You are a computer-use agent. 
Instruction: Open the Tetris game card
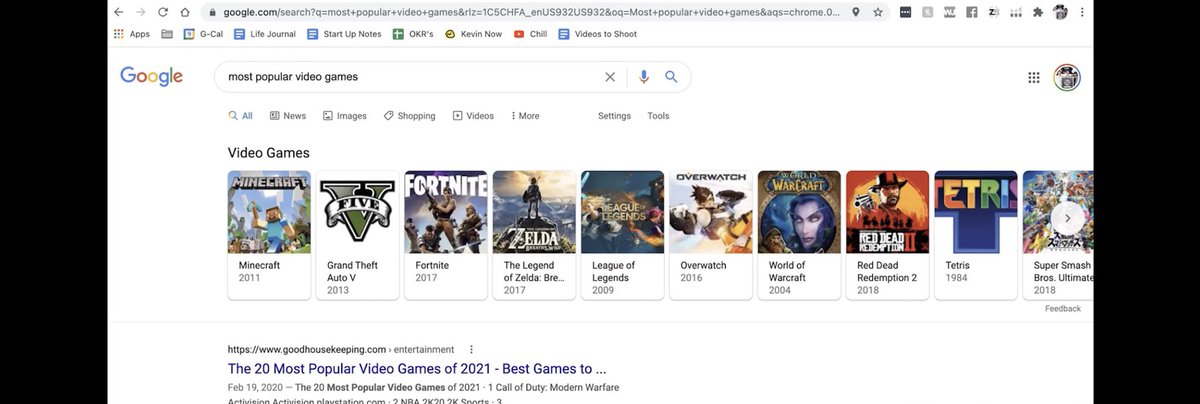point(975,235)
